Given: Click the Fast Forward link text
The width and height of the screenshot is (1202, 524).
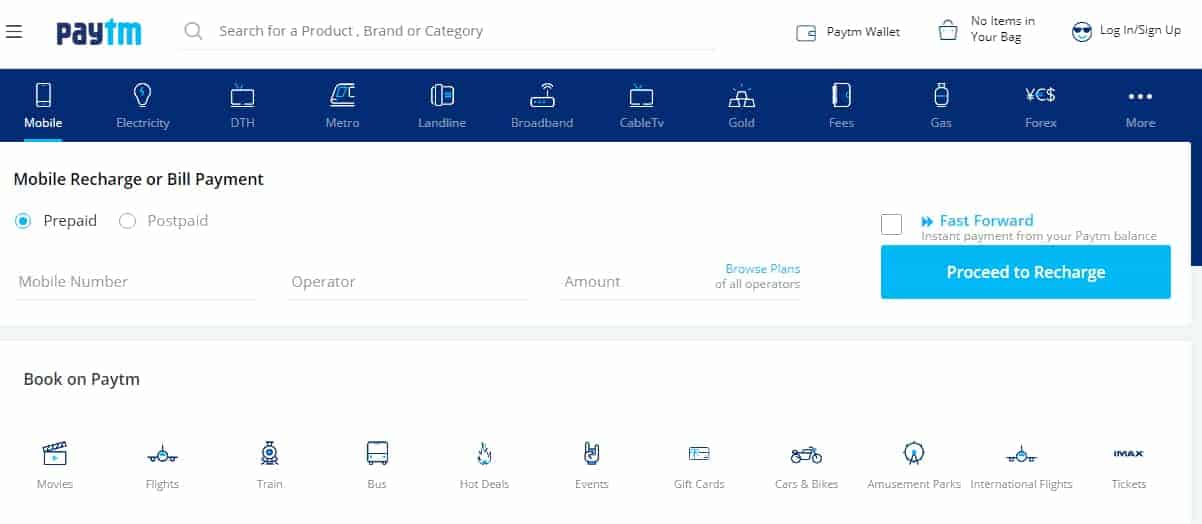Looking at the screenshot, I should click(986, 221).
